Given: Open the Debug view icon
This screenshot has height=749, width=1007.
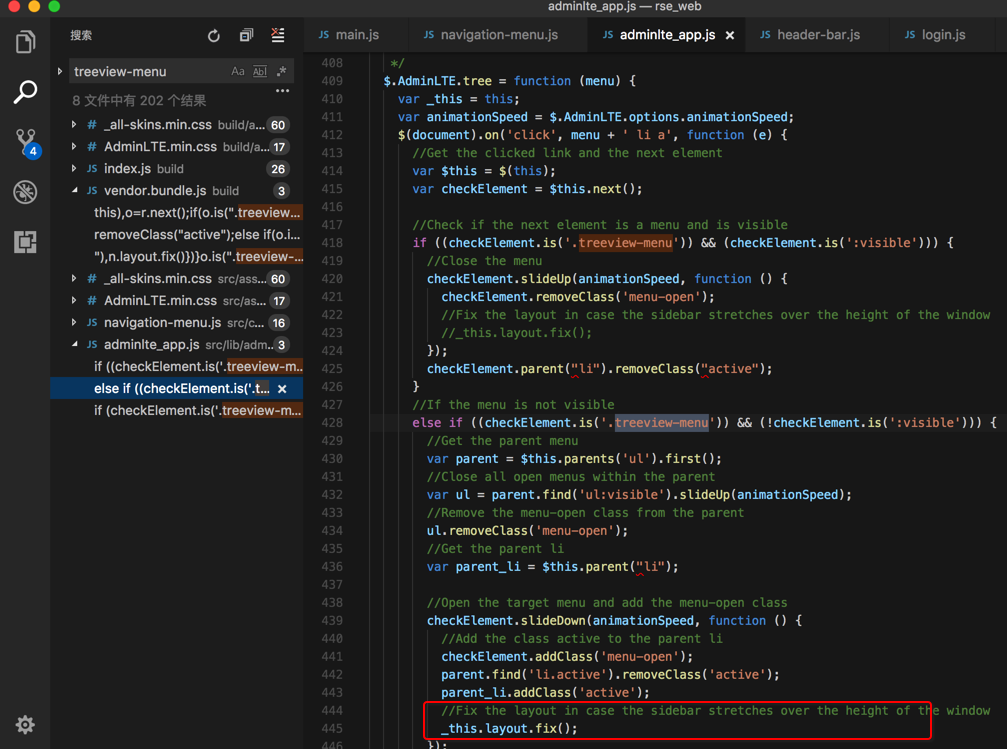Looking at the screenshot, I should click(25, 192).
